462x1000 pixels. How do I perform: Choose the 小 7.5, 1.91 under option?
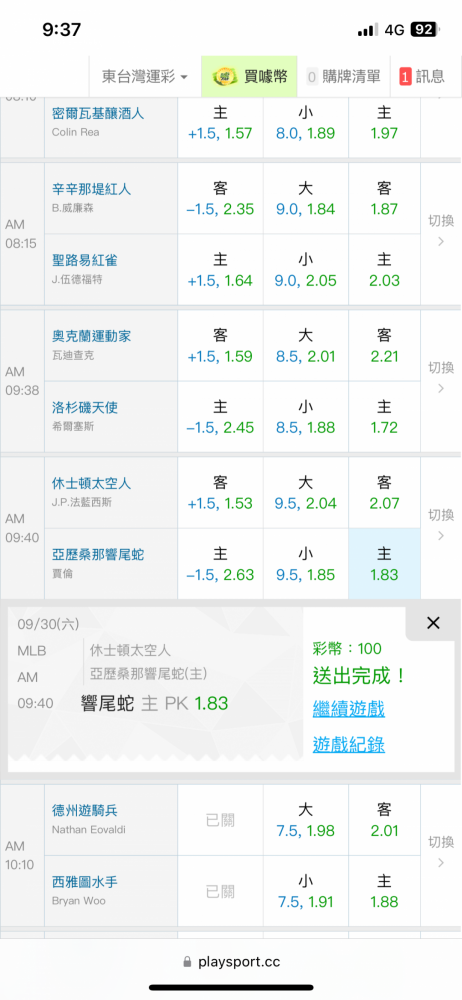(x=306, y=892)
